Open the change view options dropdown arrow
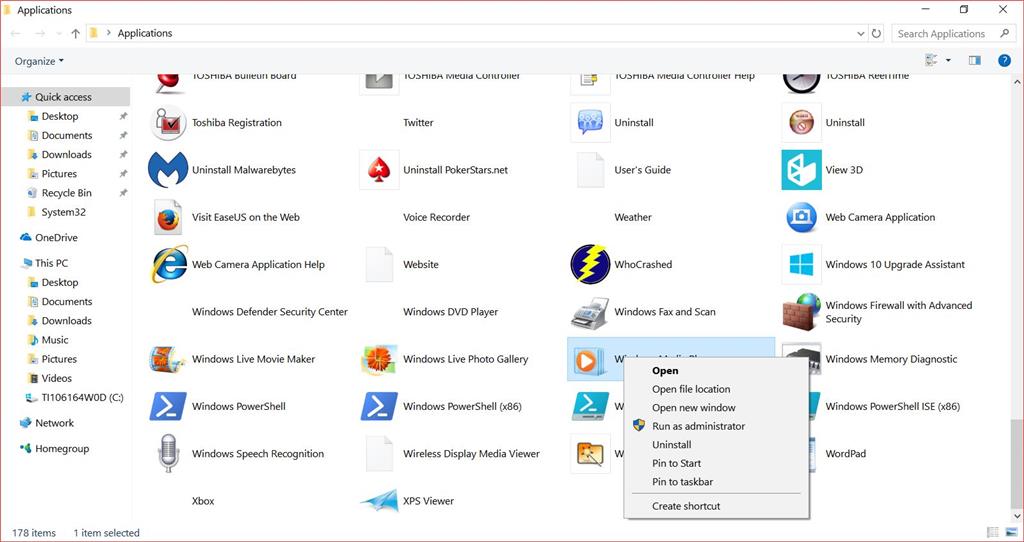 pyautogui.click(x=948, y=61)
